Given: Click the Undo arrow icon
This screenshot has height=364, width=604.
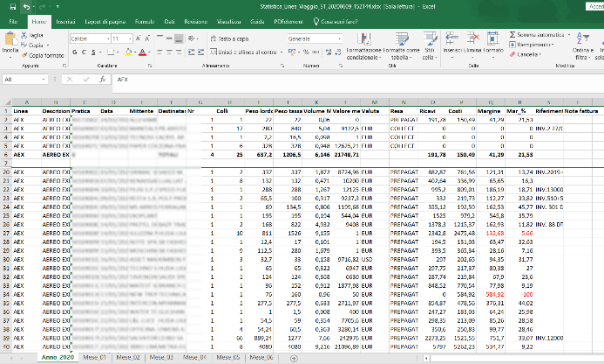Looking at the screenshot, I should pos(26,7).
